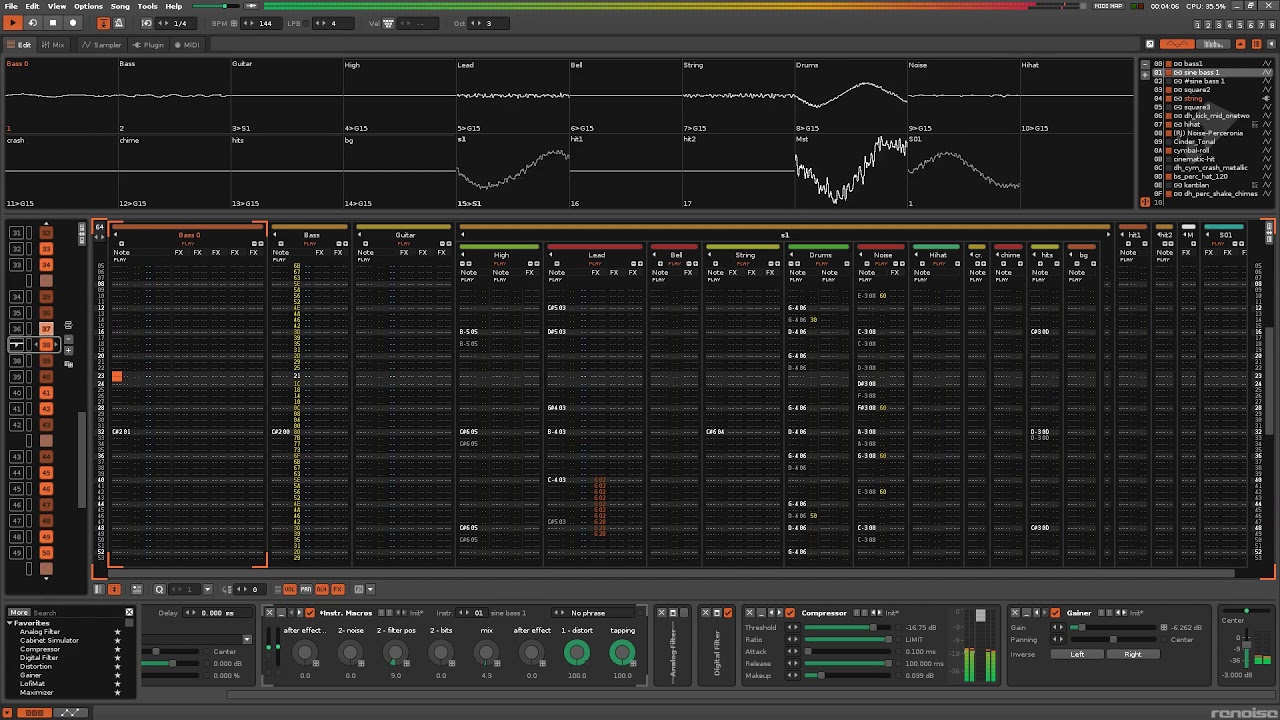Image resolution: width=1280 pixels, height=720 pixels.
Task: Click automap icon on Gainer Gain parameter
Action: (1163, 627)
